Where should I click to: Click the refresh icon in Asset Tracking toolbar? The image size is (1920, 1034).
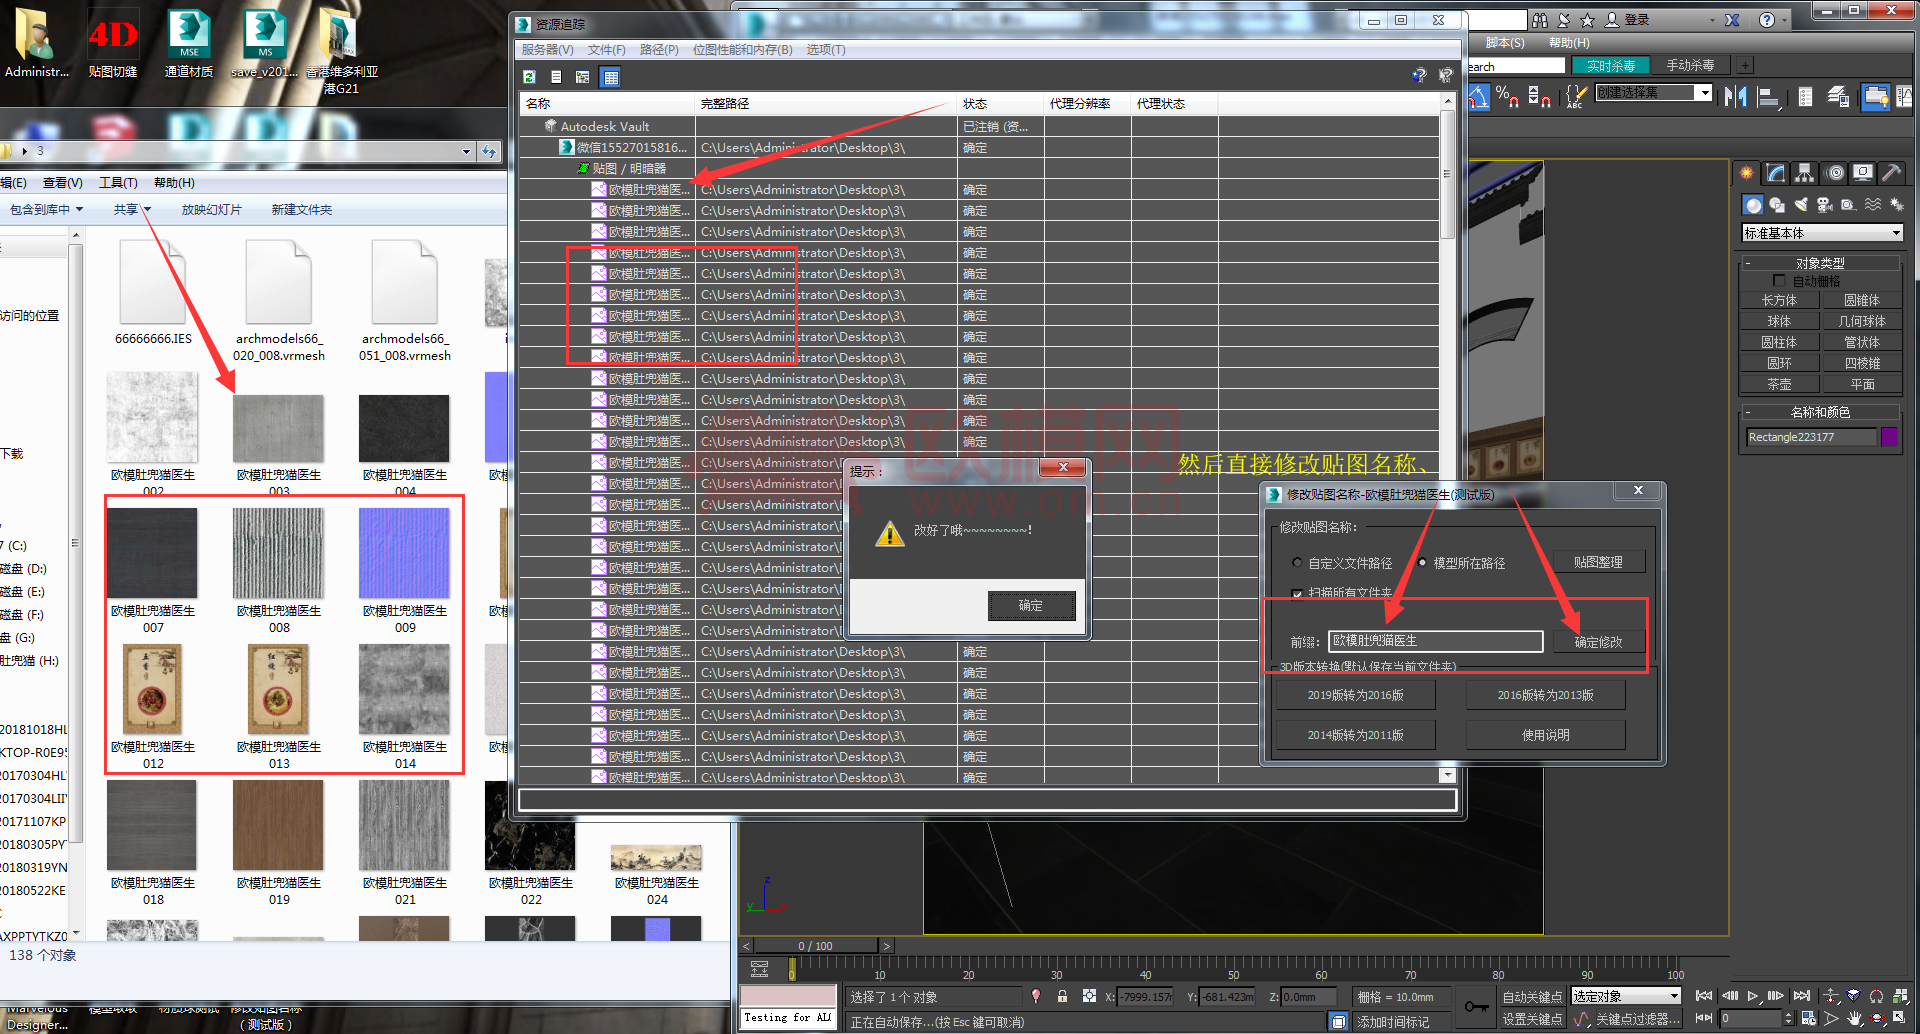529,77
